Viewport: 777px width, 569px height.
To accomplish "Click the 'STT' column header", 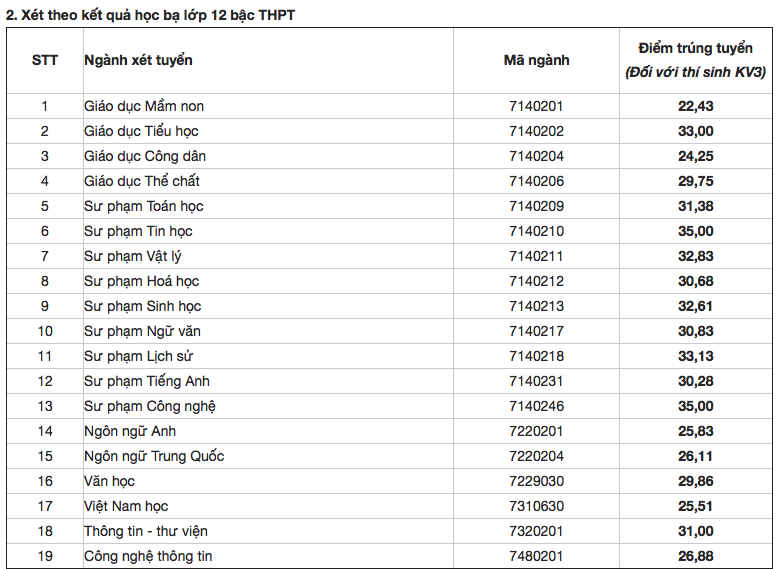I will (x=45, y=60).
